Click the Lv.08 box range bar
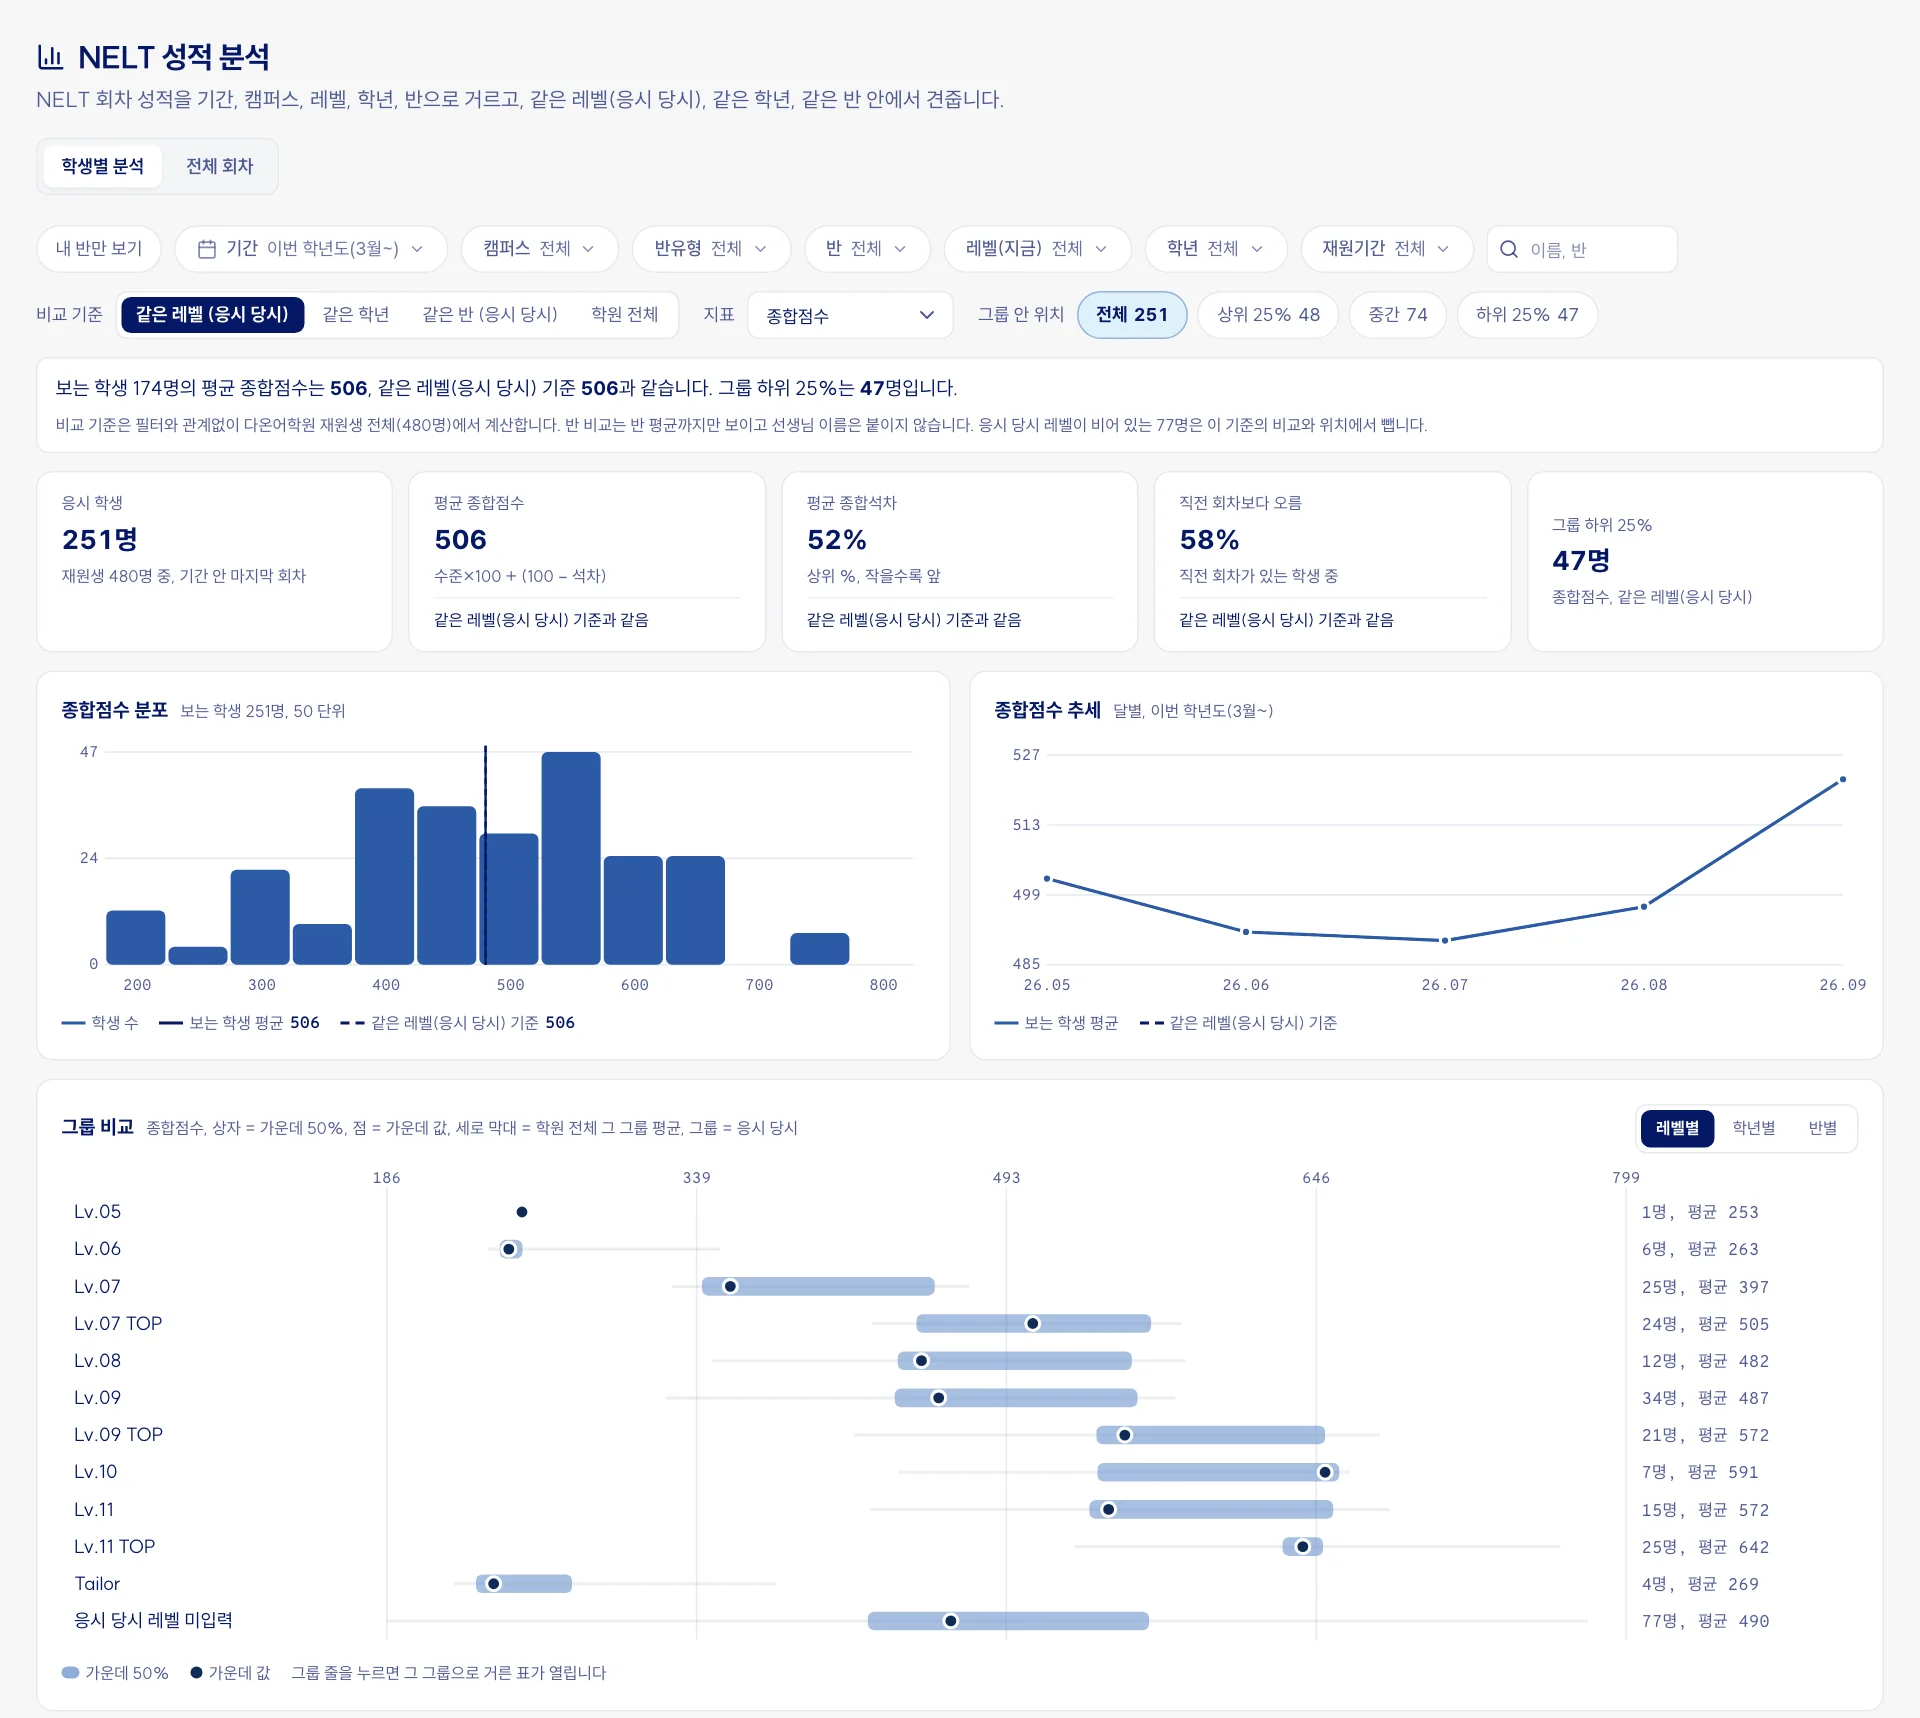 1015,1361
